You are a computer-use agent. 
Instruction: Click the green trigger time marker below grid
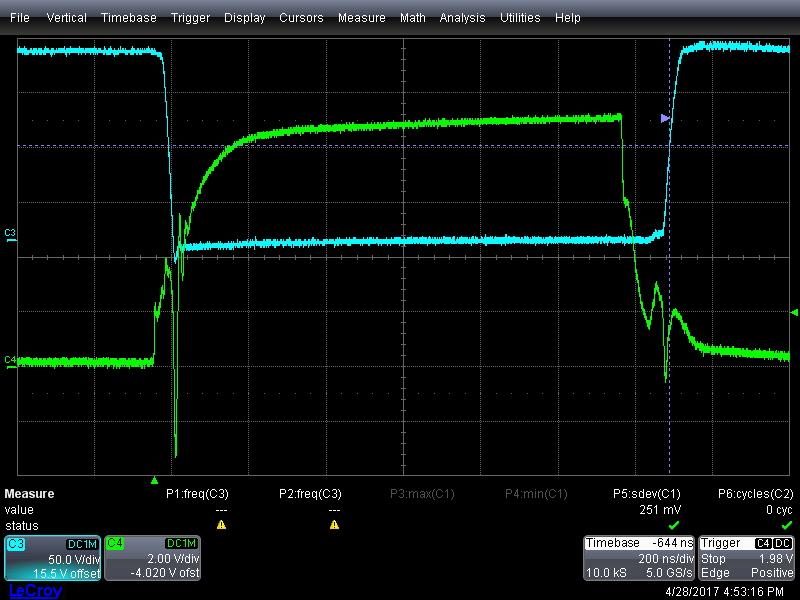(155, 480)
